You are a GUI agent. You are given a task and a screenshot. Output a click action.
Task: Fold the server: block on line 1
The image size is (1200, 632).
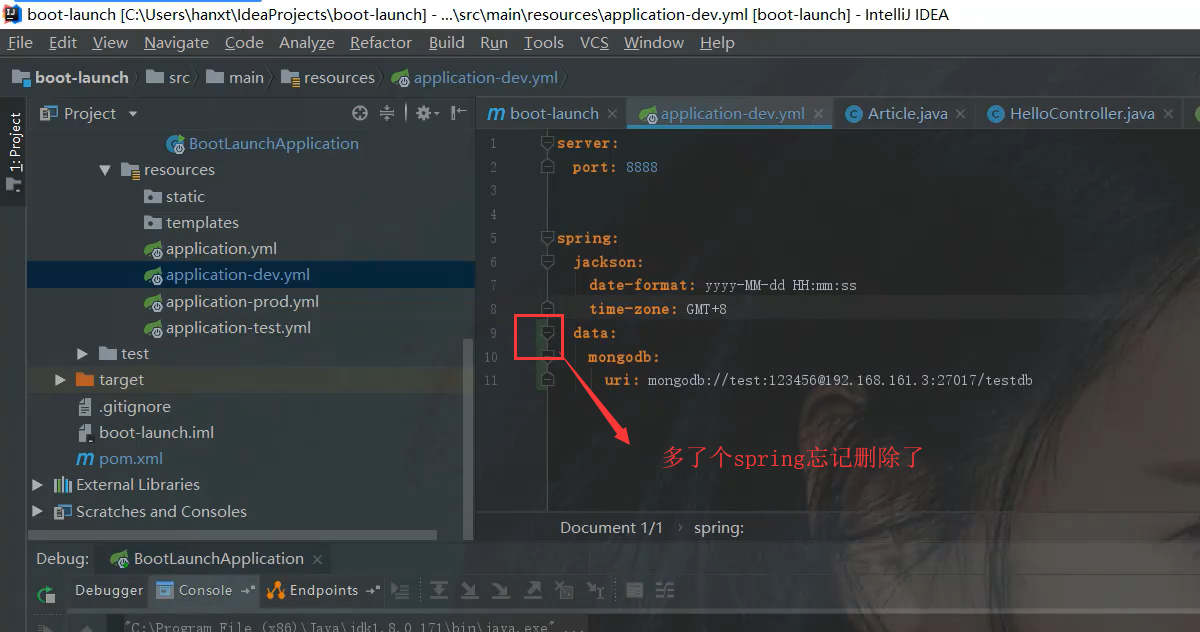(x=547, y=144)
